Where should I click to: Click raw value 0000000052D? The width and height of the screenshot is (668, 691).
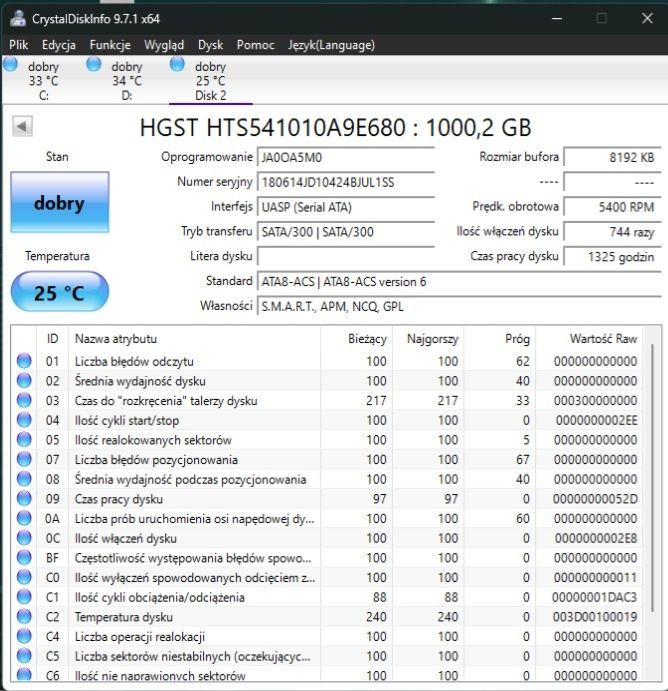(595, 499)
